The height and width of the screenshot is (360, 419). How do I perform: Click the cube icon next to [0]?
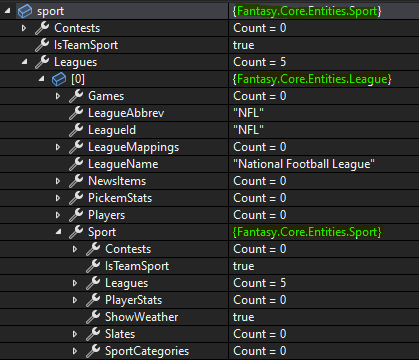tap(59, 79)
